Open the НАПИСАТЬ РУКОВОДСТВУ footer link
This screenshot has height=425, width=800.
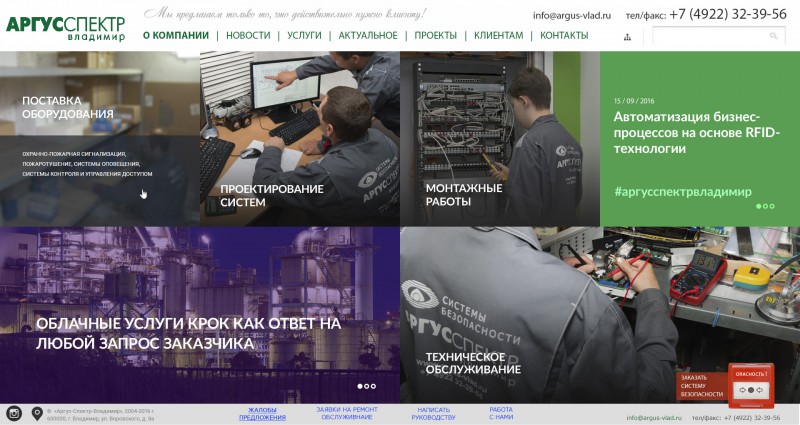tap(433, 413)
